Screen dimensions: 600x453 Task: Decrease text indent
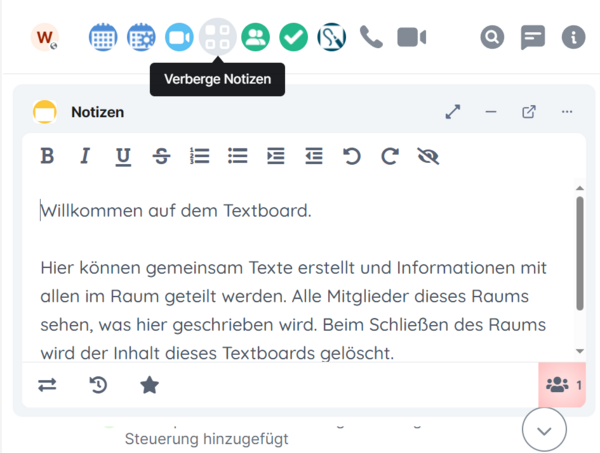314,156
